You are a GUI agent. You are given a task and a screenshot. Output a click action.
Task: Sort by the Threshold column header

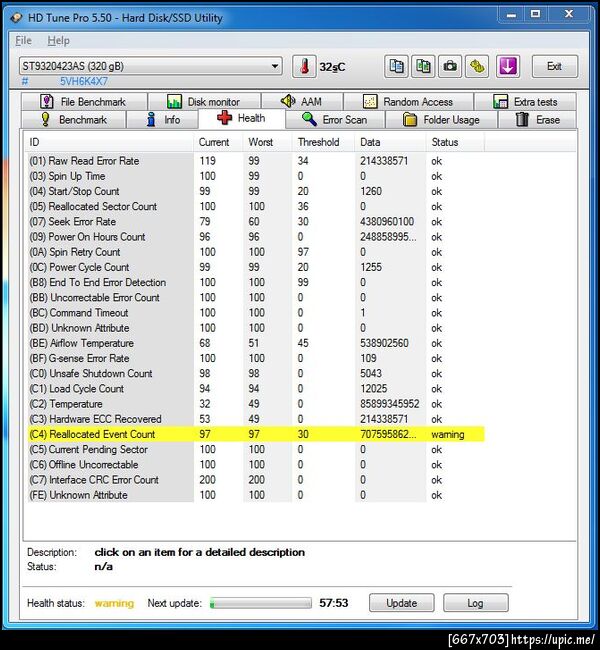(x=323, y=142)
